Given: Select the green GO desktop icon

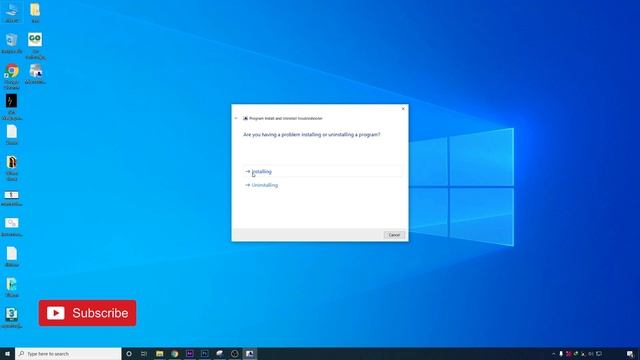Looking at the screenshot, I should 35,45.
